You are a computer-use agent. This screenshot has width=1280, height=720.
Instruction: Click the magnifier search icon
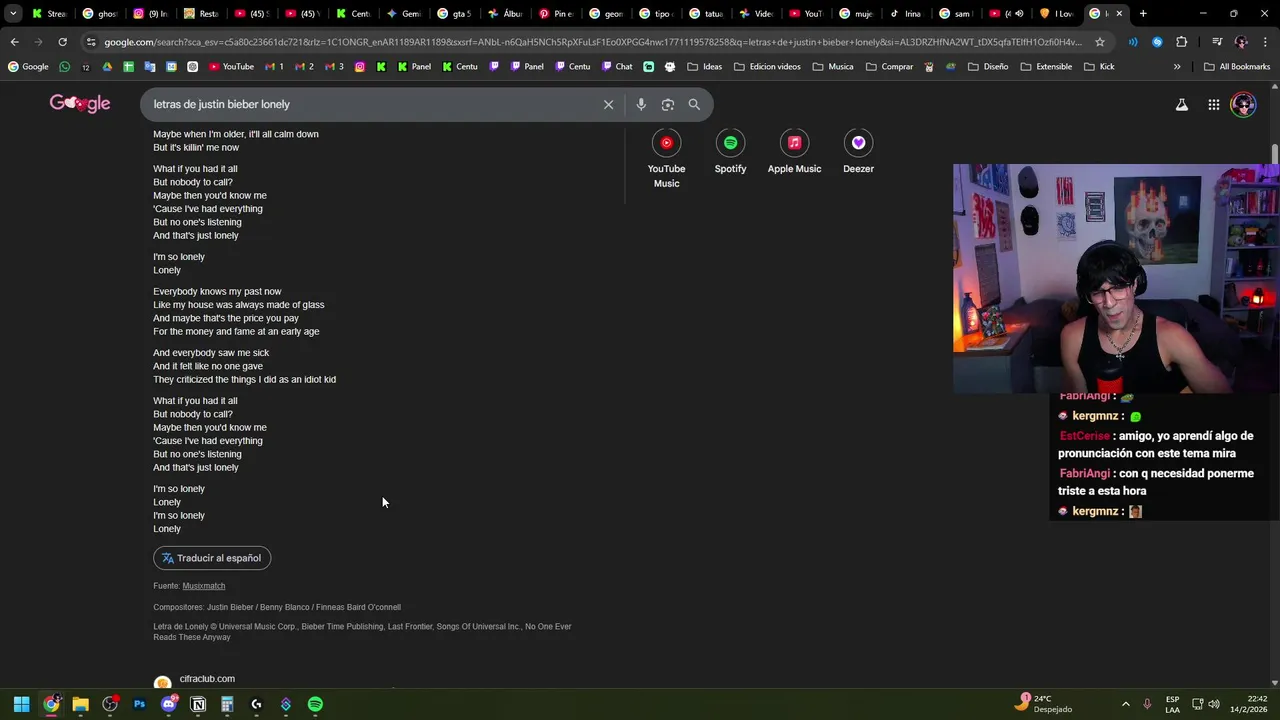(x=694, y=104)
